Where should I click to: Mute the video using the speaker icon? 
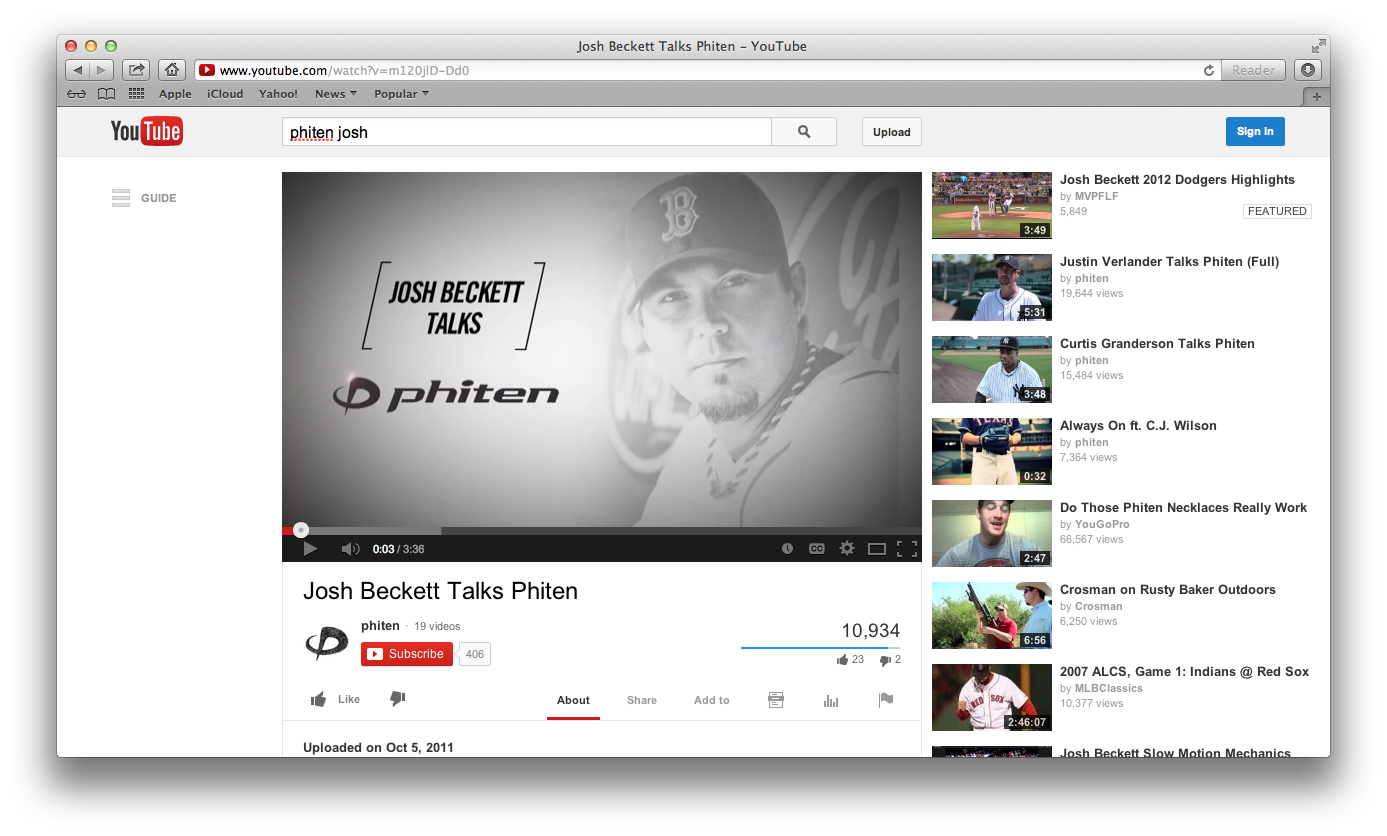point(350,548)
